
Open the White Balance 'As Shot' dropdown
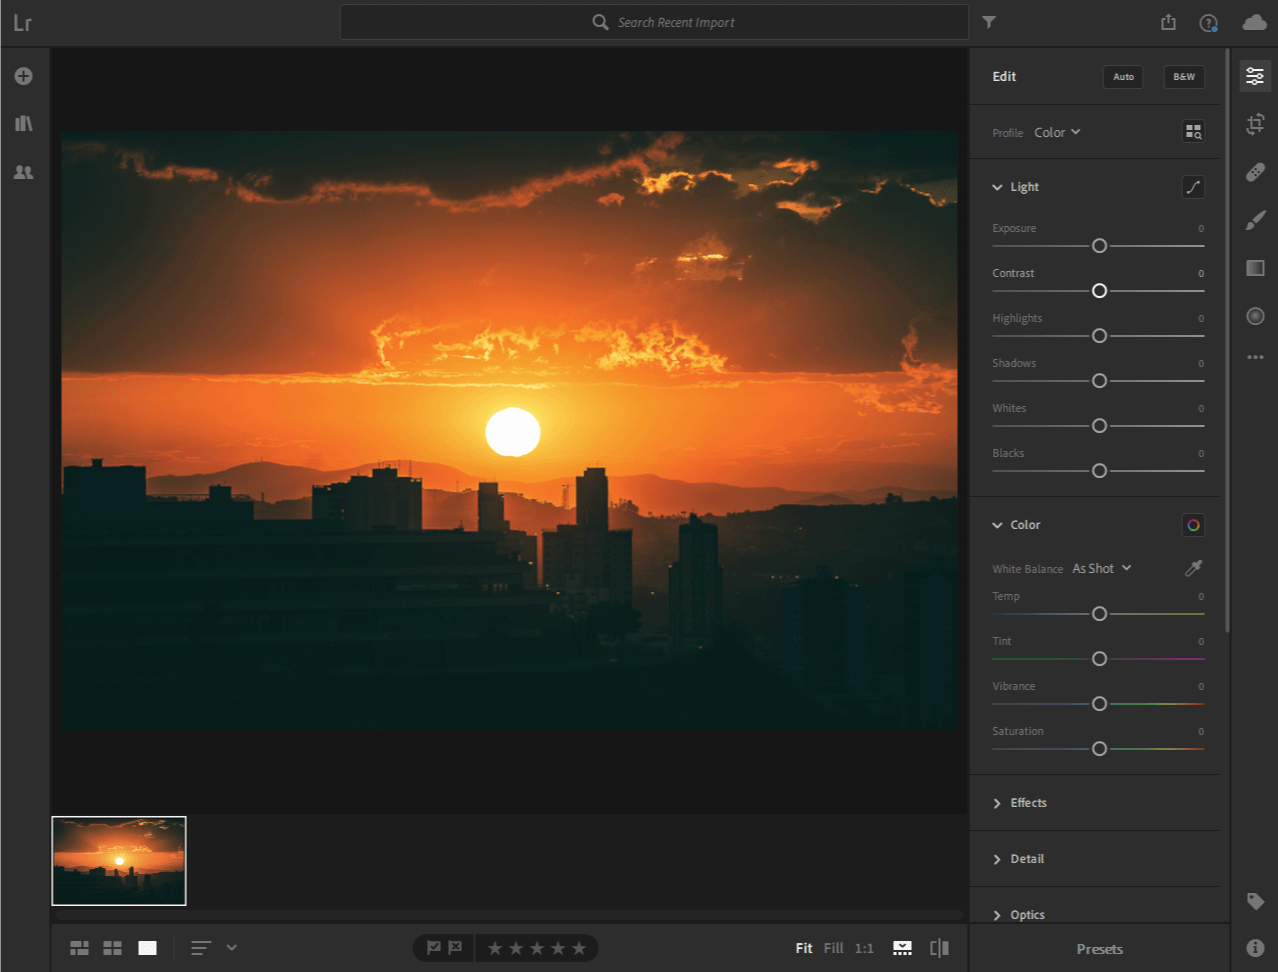pos(1100,567)
